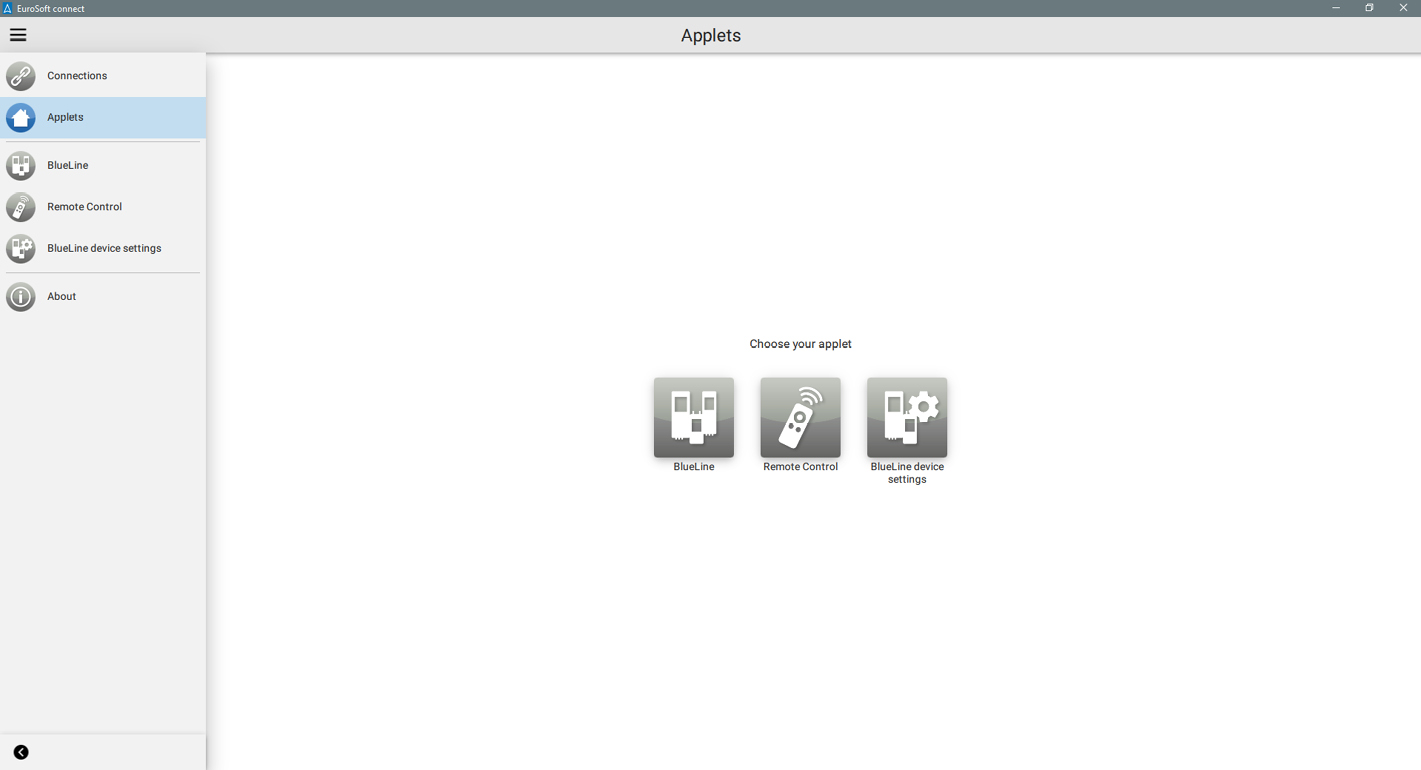Select the Connections text in the sidebar
Image resolution: width=1421 pixels, height=770 pixels.
click(77, 76)
